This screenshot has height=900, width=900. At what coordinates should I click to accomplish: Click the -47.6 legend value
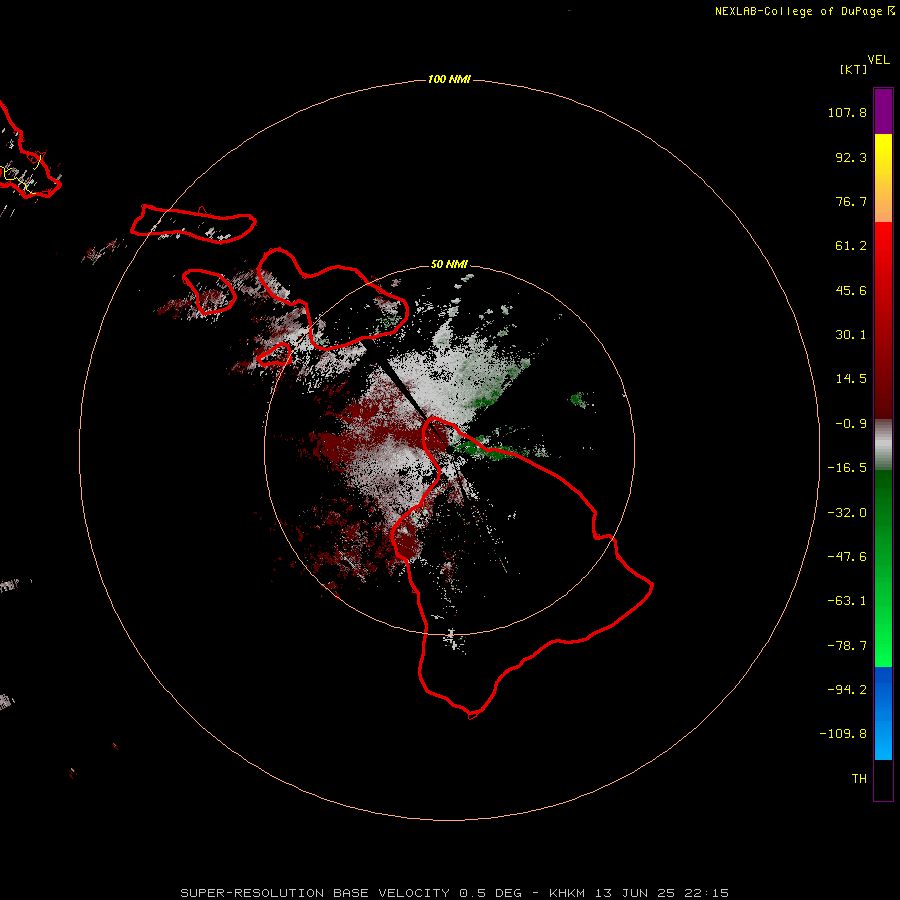click(x=847, y=557)
